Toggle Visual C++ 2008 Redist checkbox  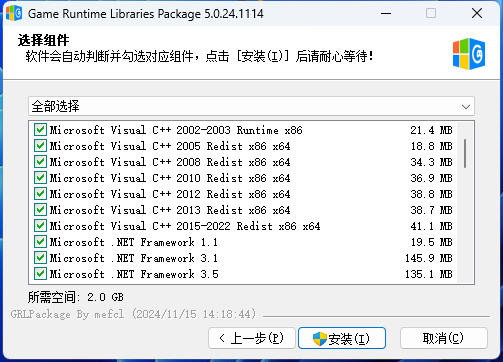(40, 162)
